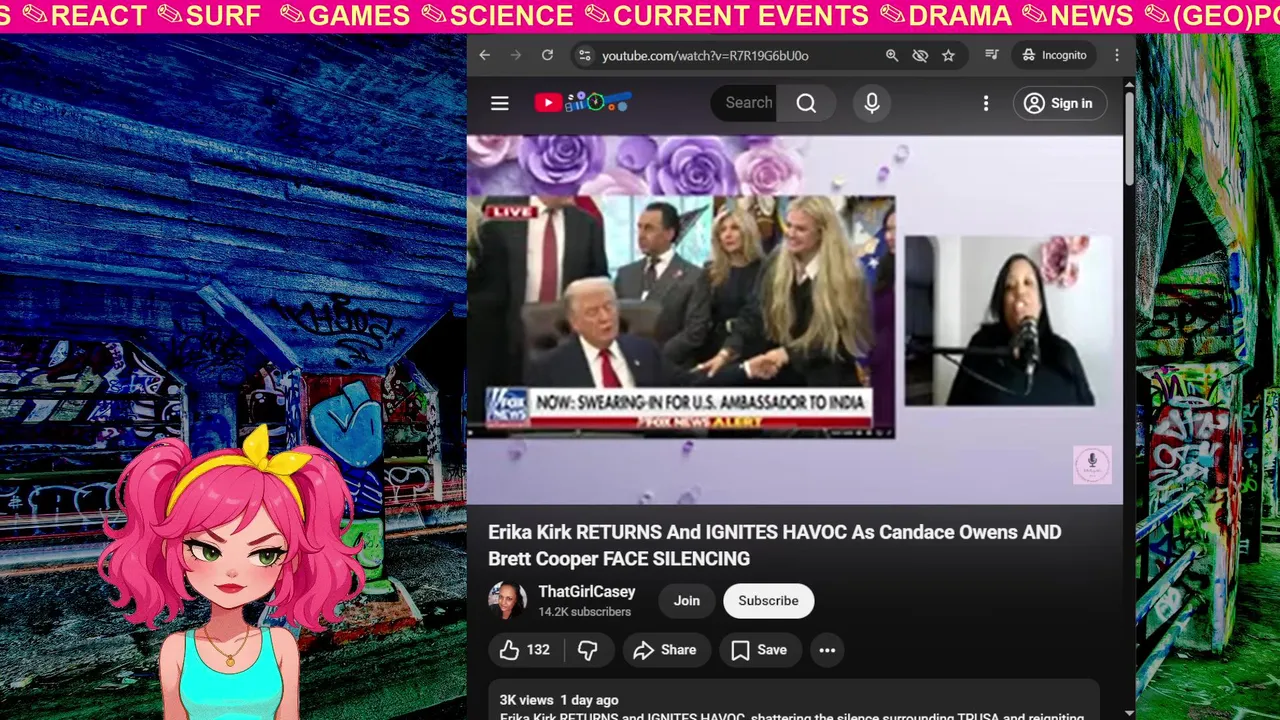Click the pink-haired avatar character overlay
Viewport: 1280px width, 720px height.
(x=235, y=575)
